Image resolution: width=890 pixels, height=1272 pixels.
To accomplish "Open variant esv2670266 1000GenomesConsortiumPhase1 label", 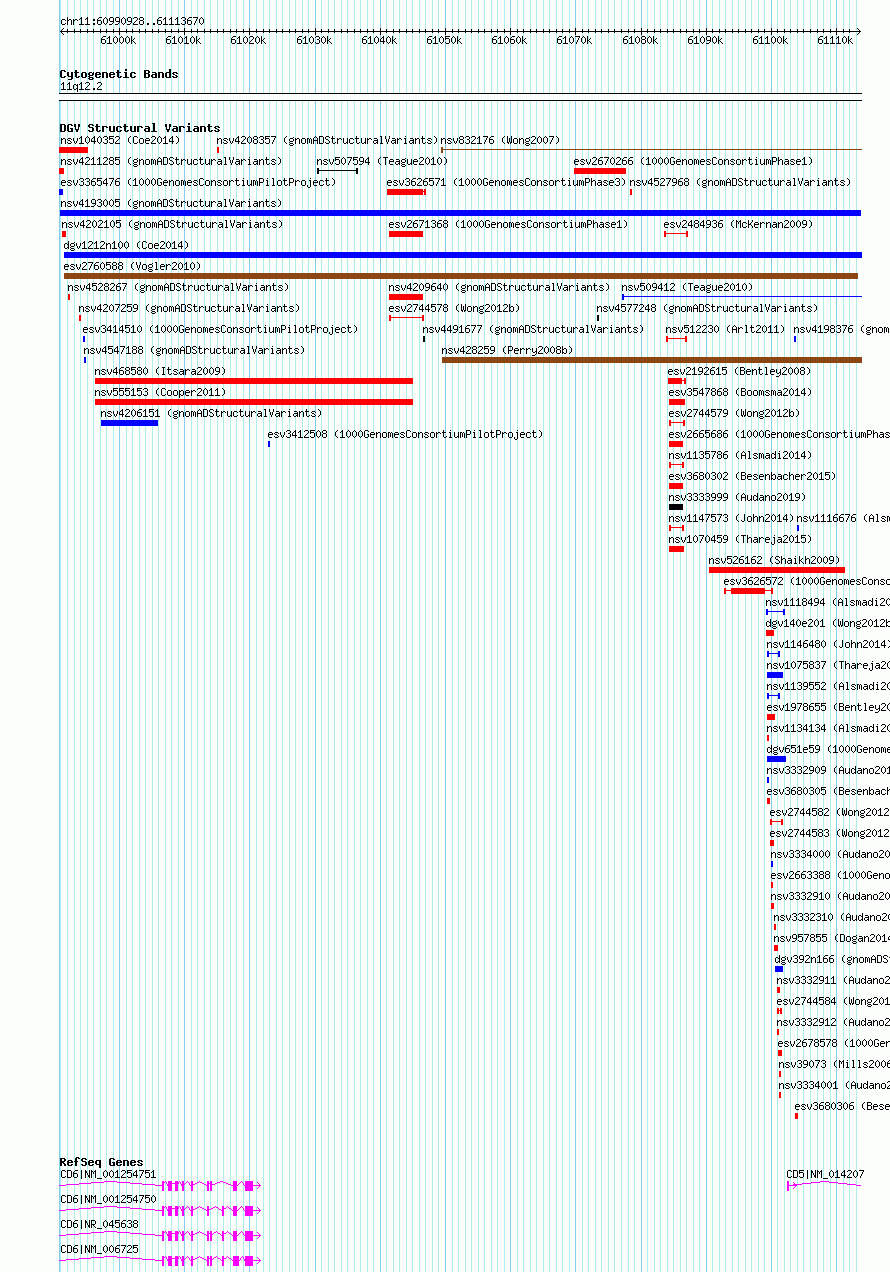I will pos(693,161).
